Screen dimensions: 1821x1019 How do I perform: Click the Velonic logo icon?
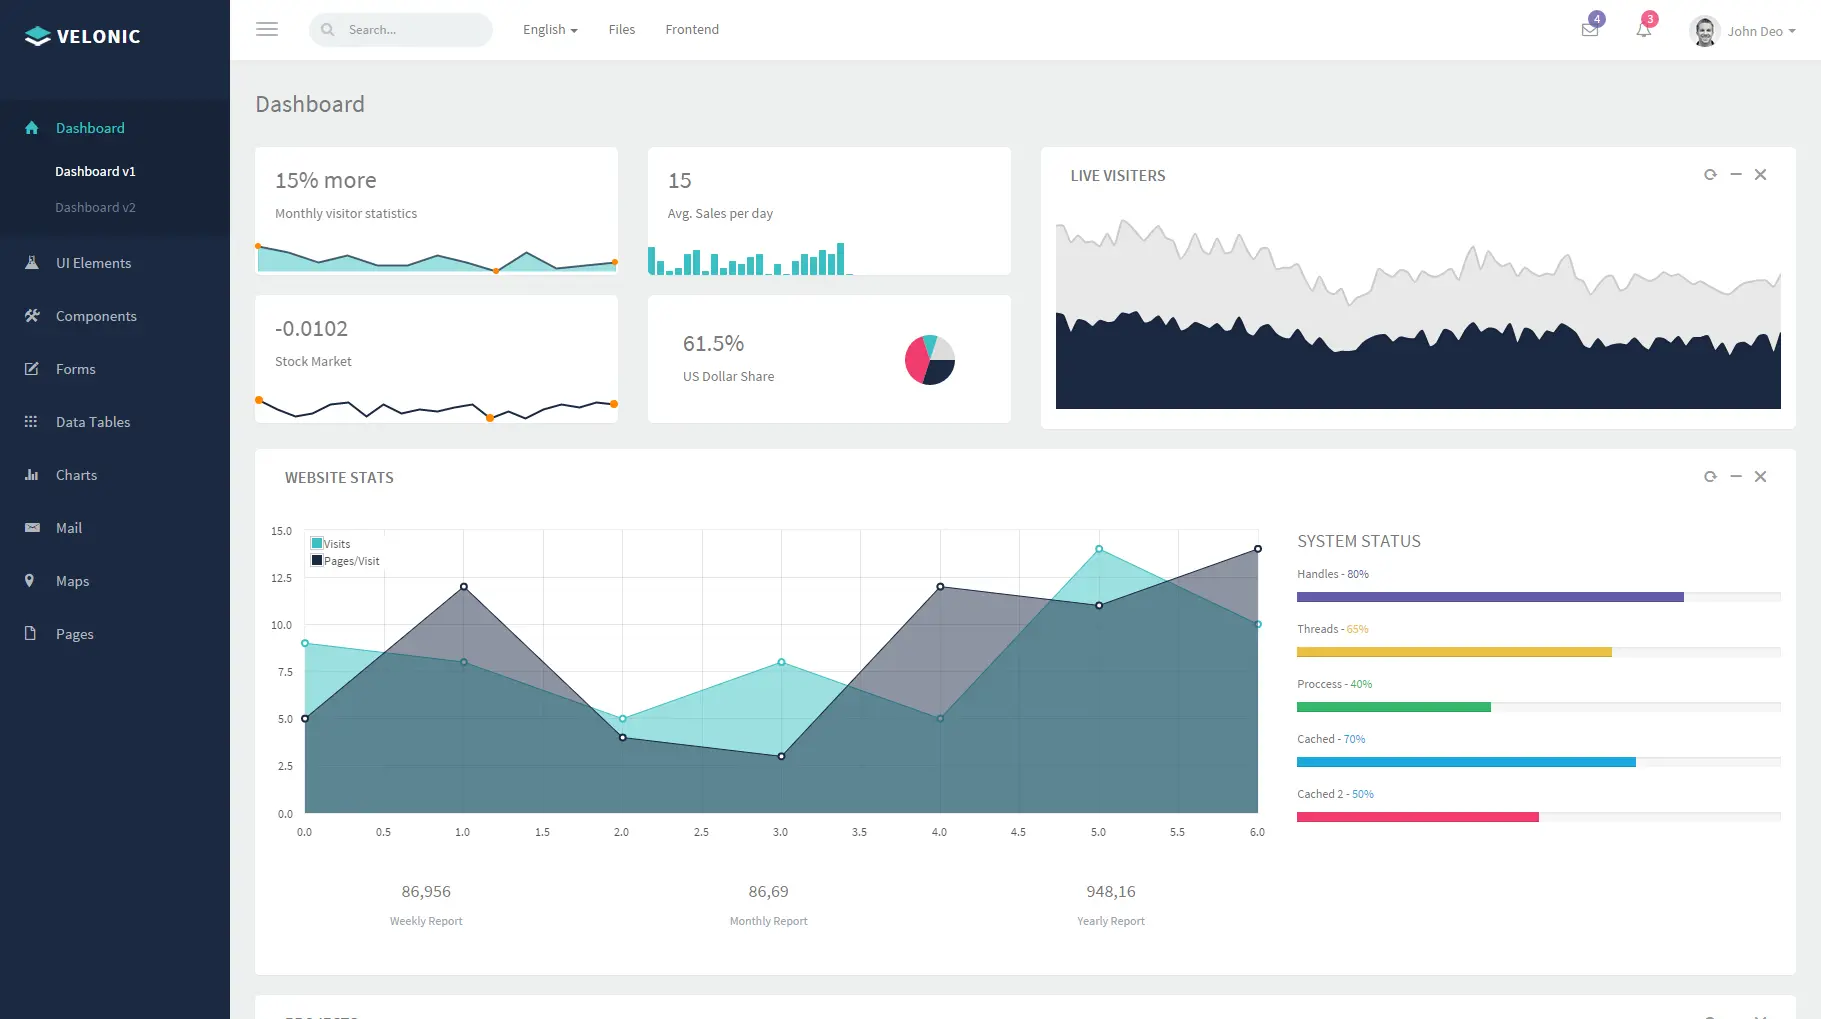[37, 36]
